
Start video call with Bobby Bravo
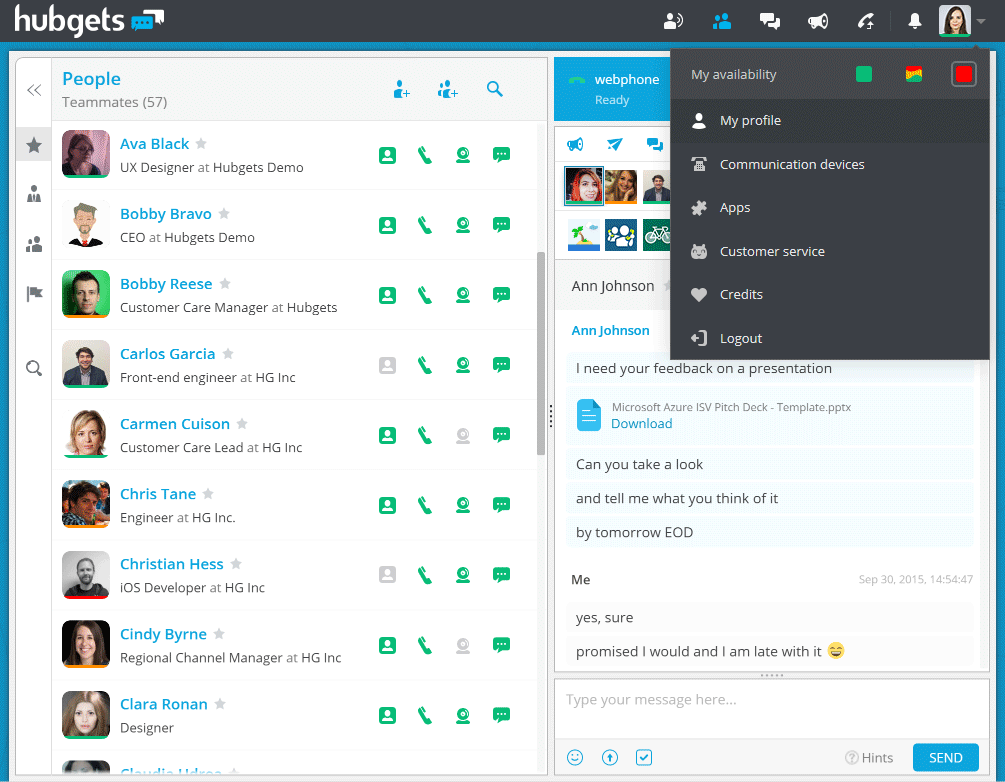point(463,225)
